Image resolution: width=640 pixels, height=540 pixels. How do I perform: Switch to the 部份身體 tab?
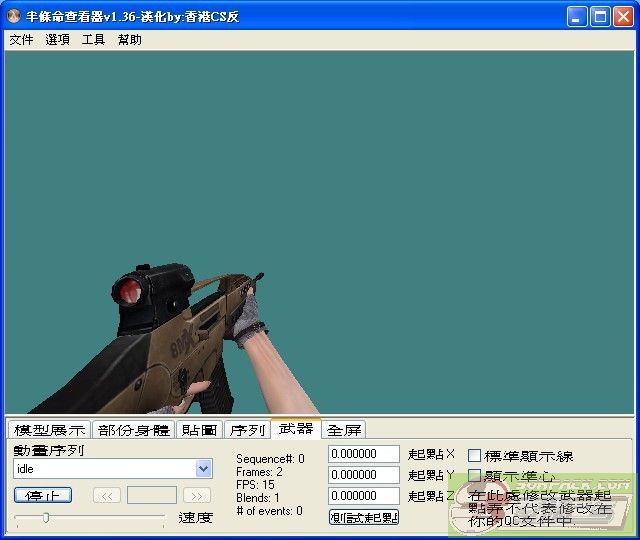[x=133, y=430]
